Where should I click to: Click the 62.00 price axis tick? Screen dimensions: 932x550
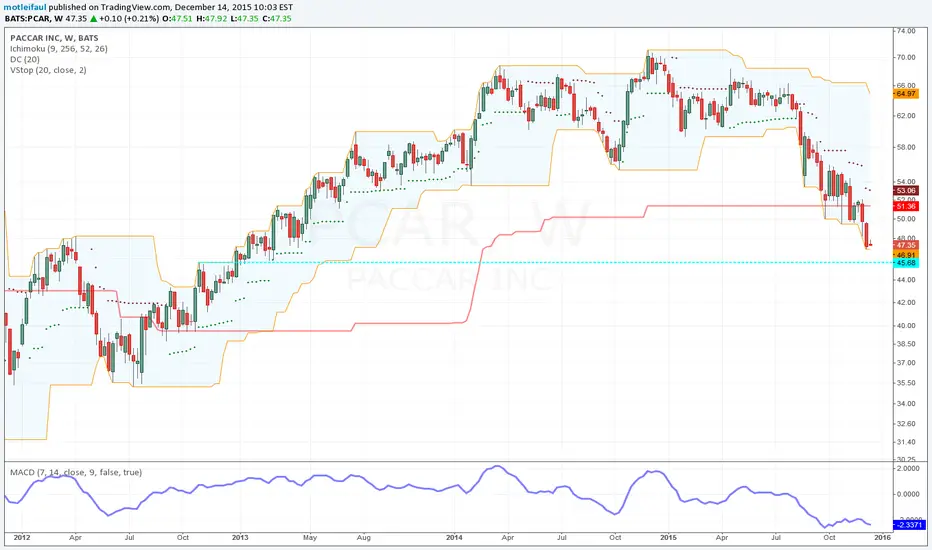point(906,115)
